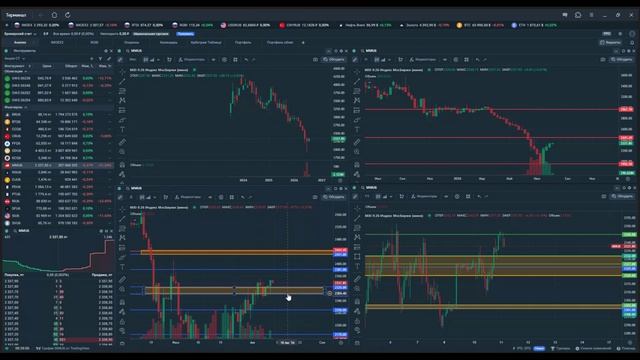Select Fibonacci tool in red-lines chart
The width and height of the screenshot is (640, 360).
pyautogui.click(x=357, y=91)
